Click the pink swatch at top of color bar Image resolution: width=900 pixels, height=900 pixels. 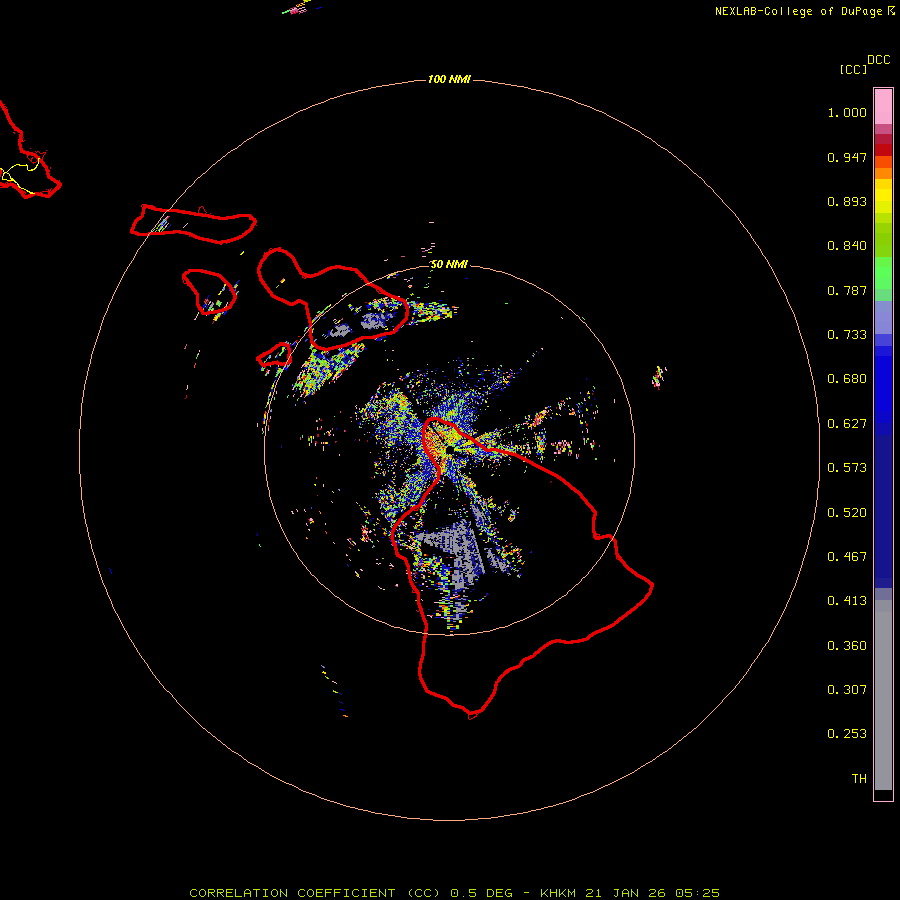(x=883, y=107)
